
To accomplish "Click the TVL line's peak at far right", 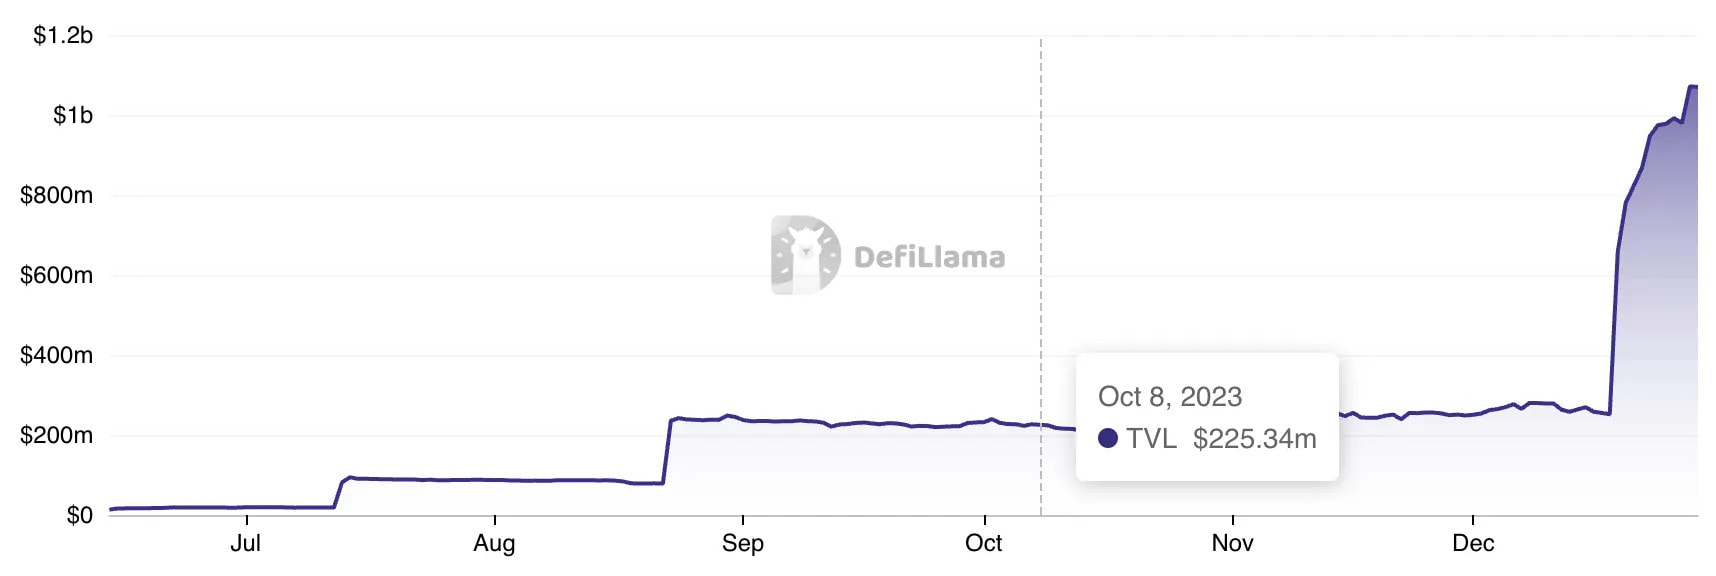I will (x=1692, y=87).
